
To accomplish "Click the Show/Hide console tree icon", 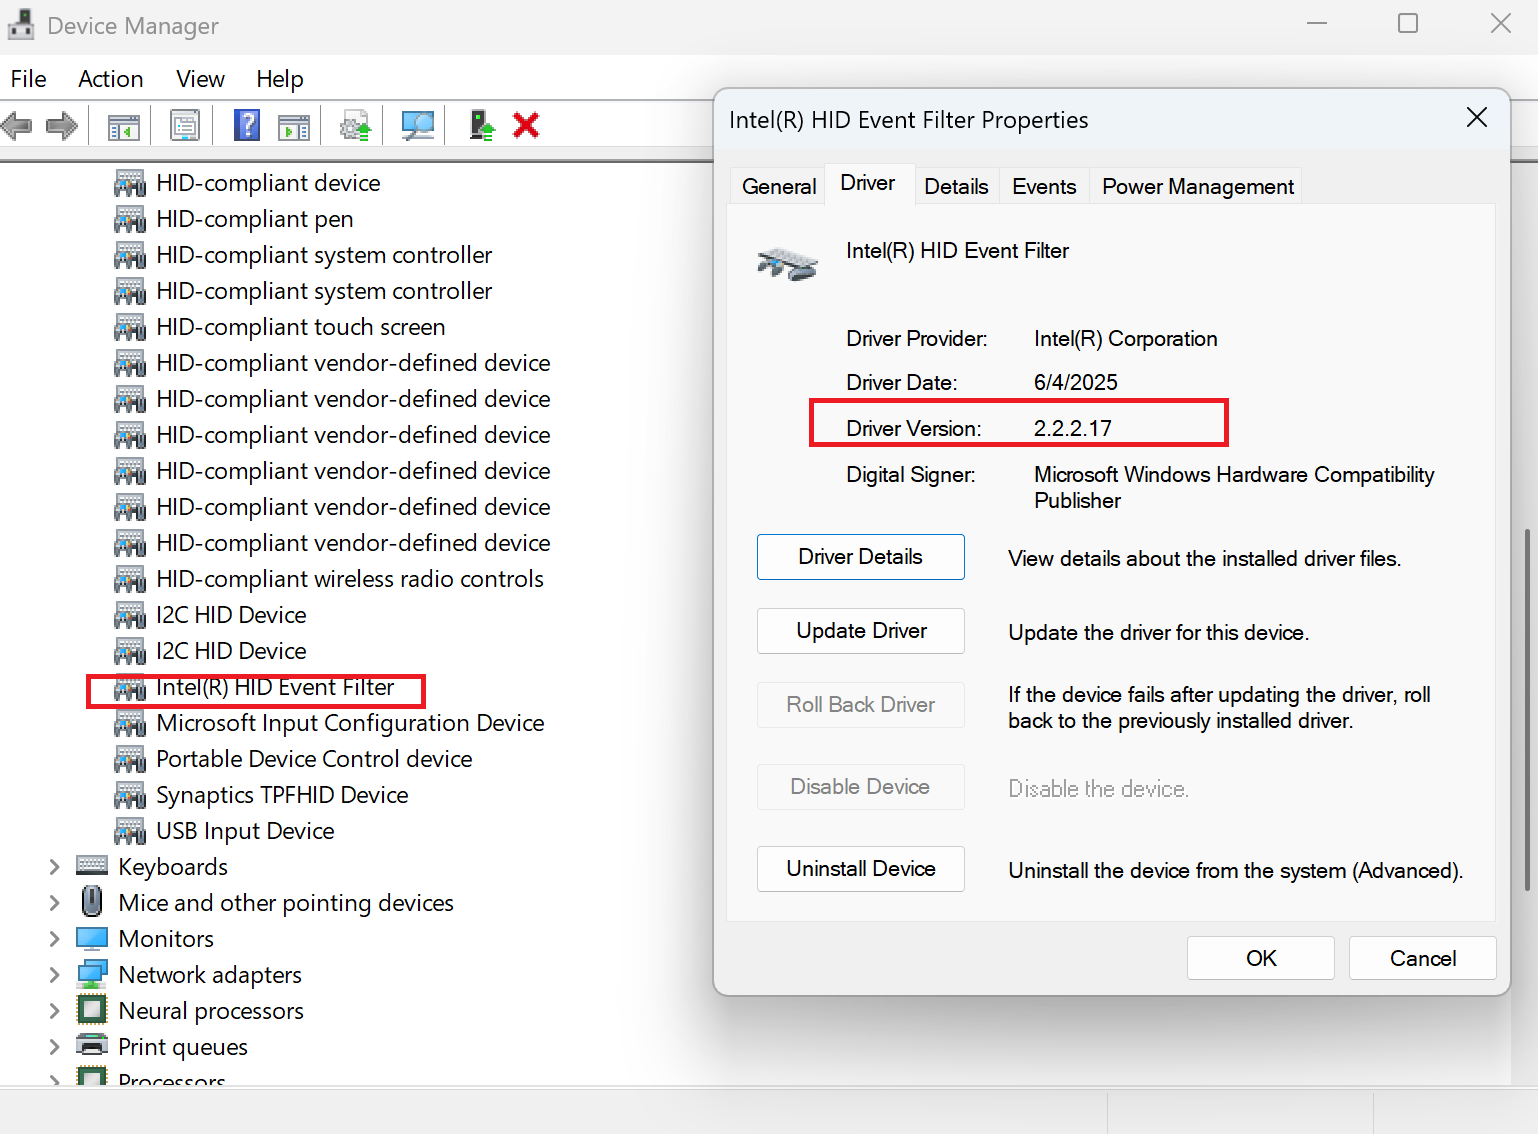I will (x=123, y=126).
